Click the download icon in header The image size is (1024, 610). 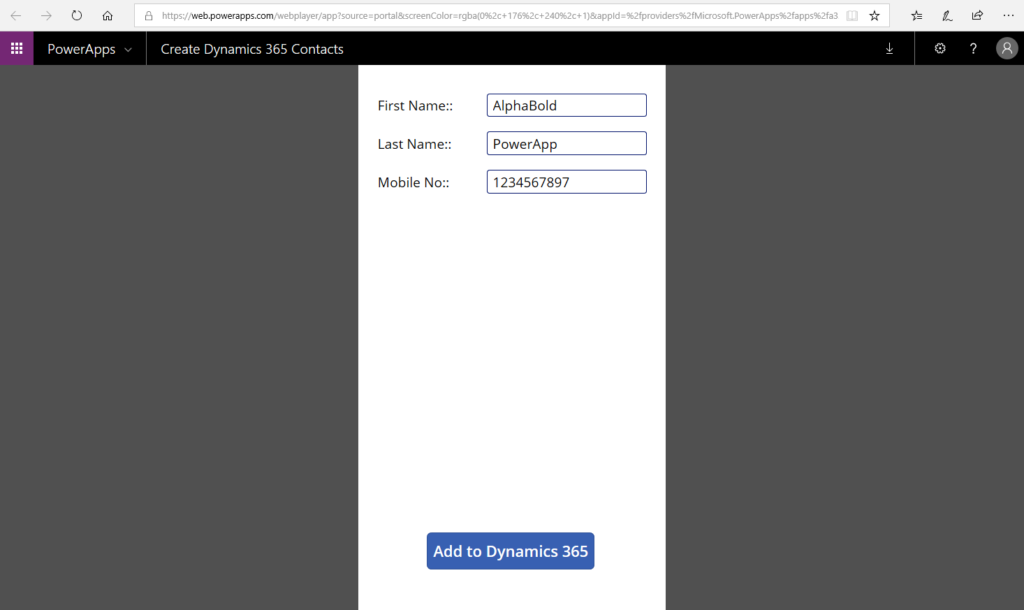(x=889, y=49)
